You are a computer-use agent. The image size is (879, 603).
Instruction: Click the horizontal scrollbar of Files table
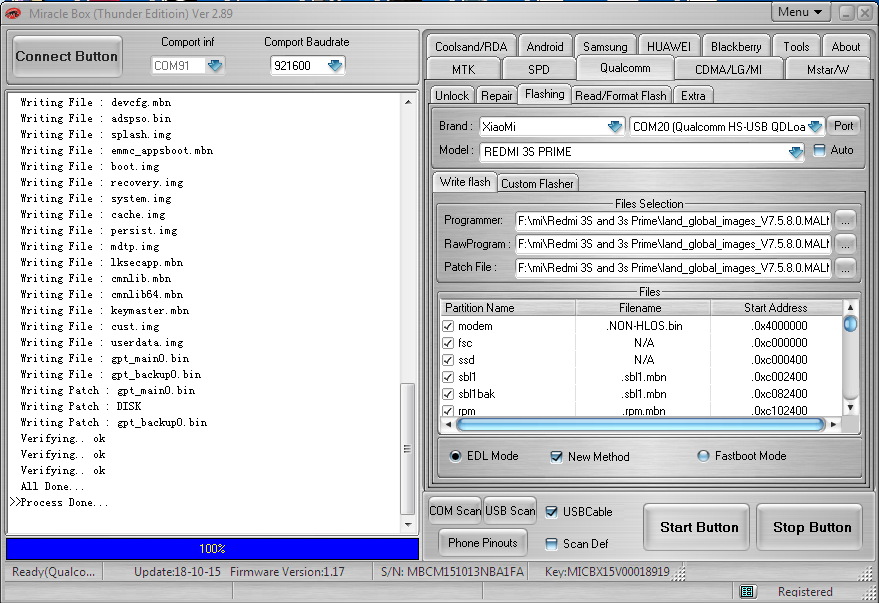pos(640,424)
